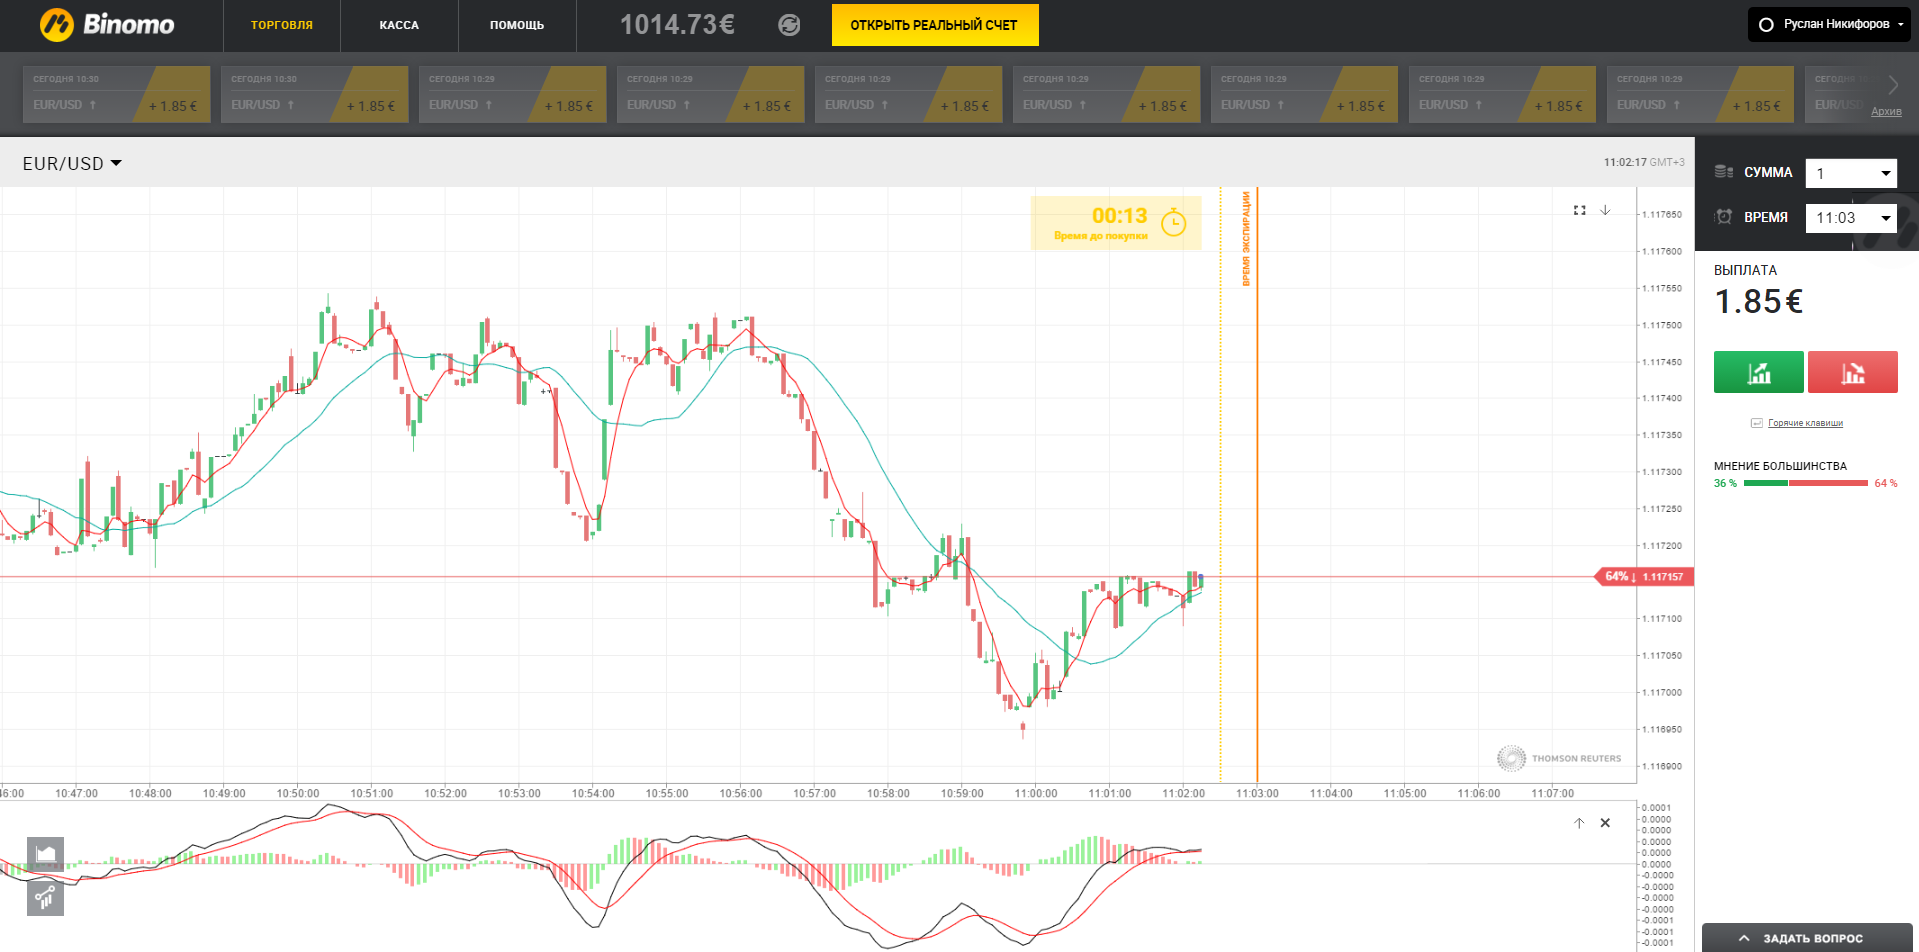Click the keyboard icon for hotkeys
1919x952 pixels.
pyautogui.click(x=1756, y=423)
